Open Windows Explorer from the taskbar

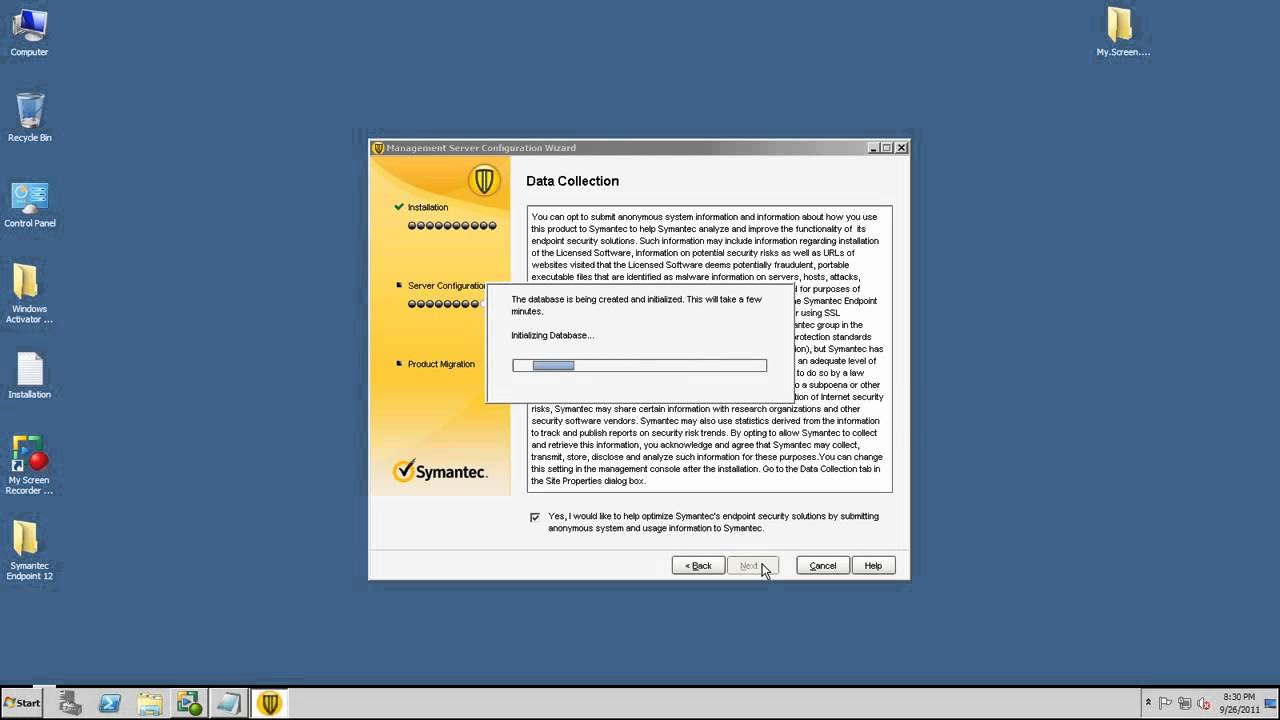pyautogui.click(x=149, y=703)
